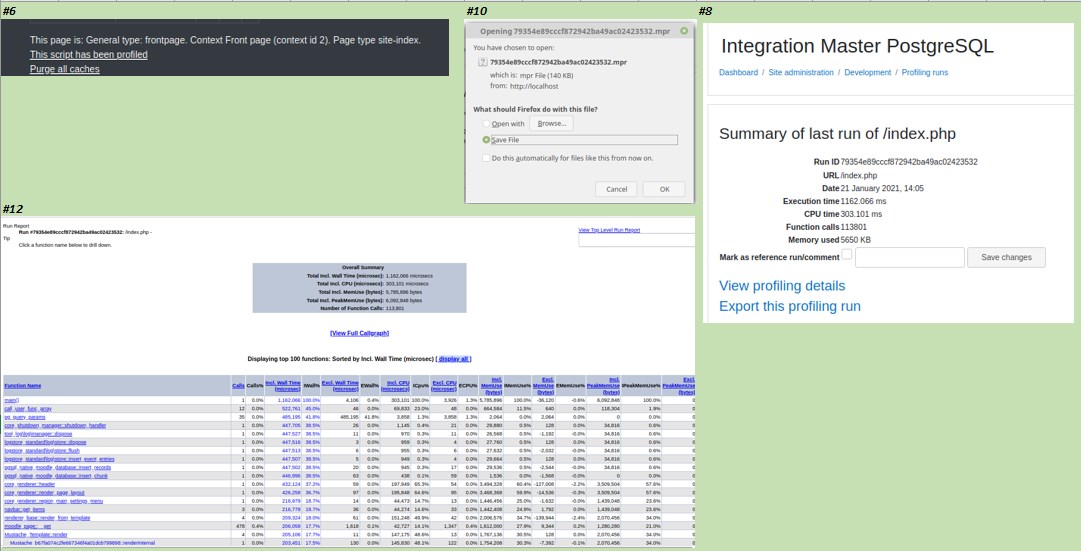Sort table by Function Name column header
The height and width of the screenshot is (551, 1081).
pos(23,385)
